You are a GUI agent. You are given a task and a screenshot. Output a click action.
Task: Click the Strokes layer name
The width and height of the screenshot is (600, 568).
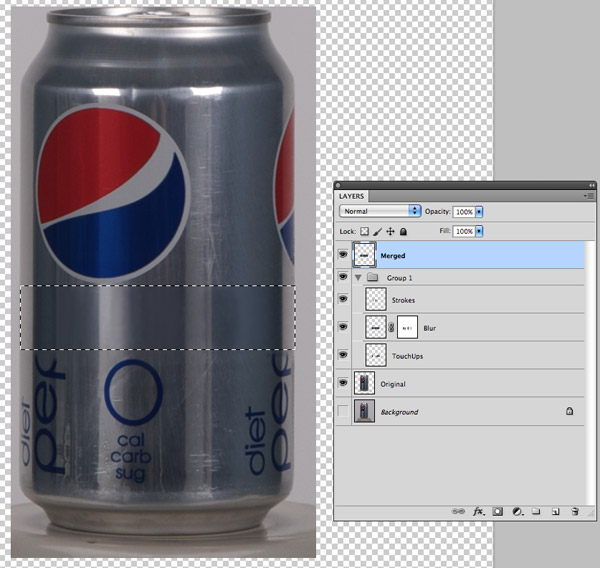point(403,300)
